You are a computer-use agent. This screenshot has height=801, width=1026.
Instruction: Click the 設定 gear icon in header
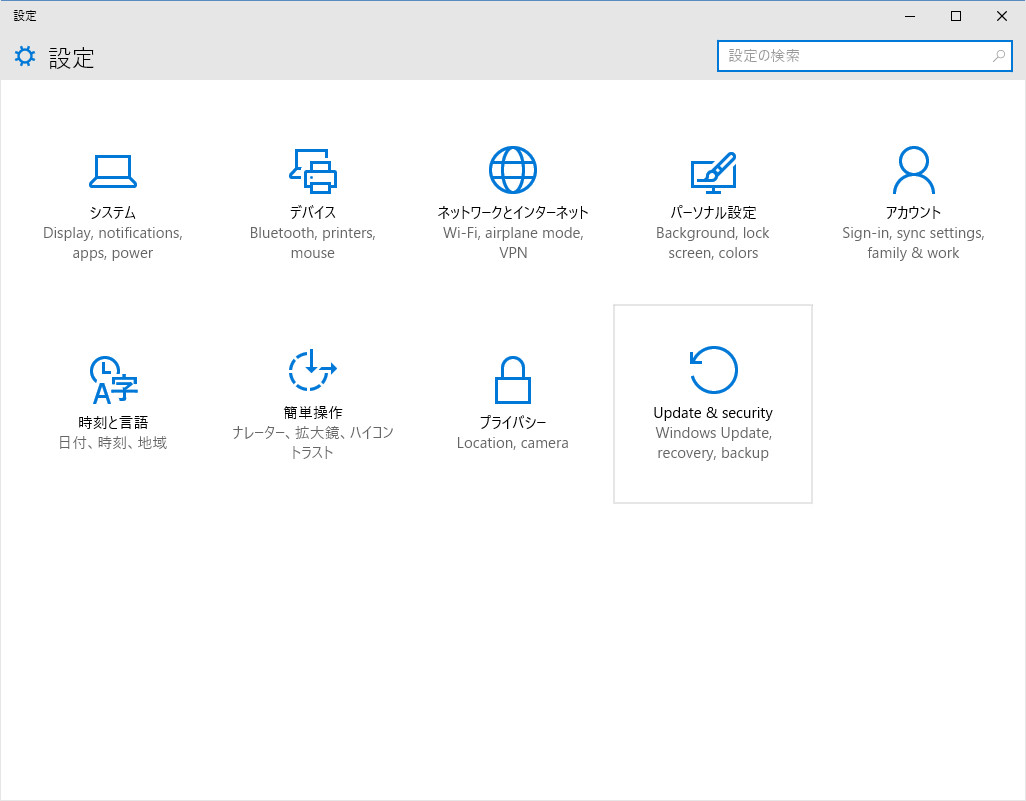(25, 56)
